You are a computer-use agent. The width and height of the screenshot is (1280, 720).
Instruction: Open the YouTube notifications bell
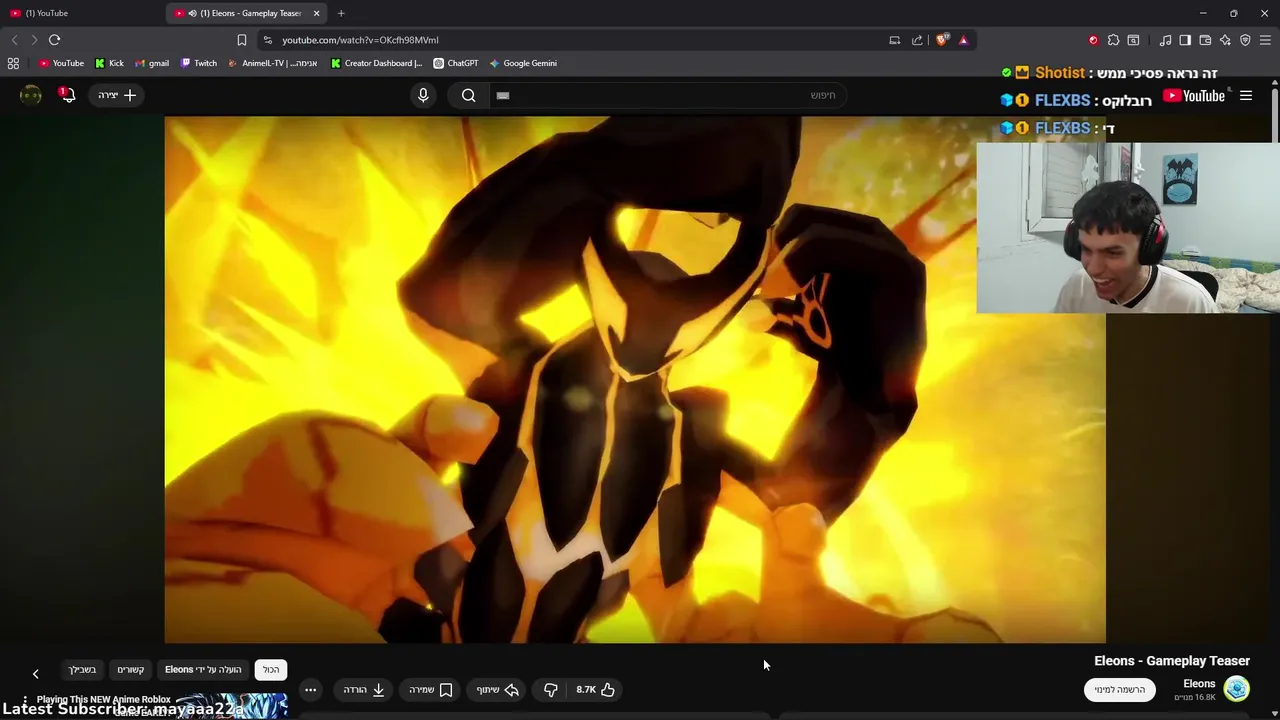point(67,95)
